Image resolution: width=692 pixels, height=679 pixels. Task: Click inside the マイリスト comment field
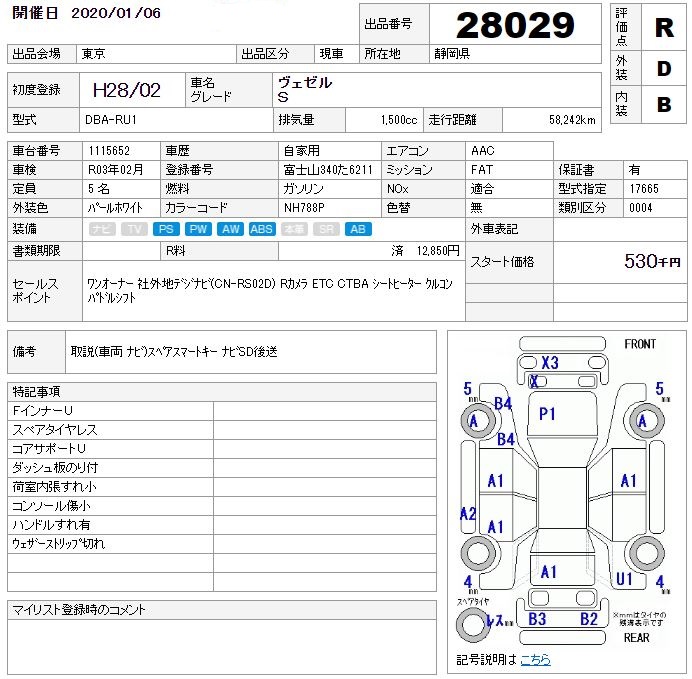[x=222, y=645]
